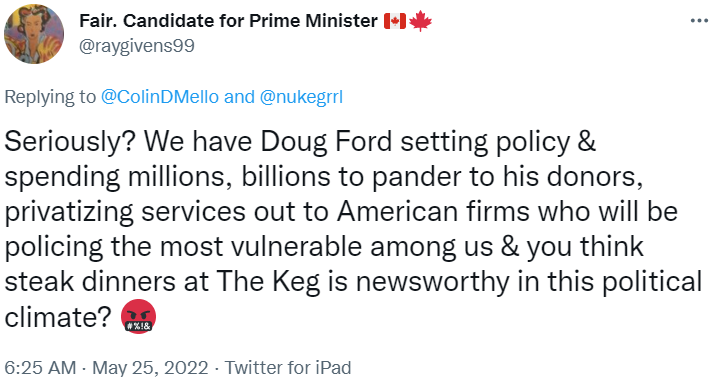The height and width of the screenshot is (377, 712).
Task: Click the red maple leaf emoji
Action: pos(420,21)
